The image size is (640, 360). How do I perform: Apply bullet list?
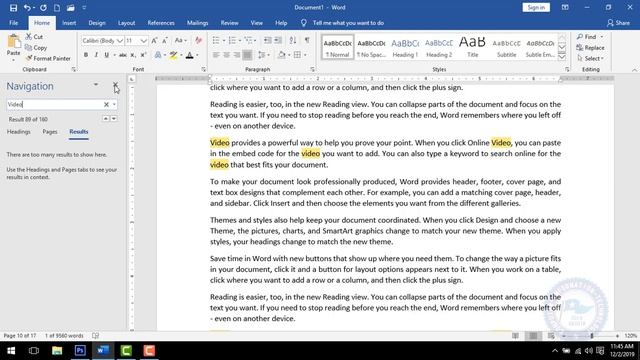tap(216, 40)
